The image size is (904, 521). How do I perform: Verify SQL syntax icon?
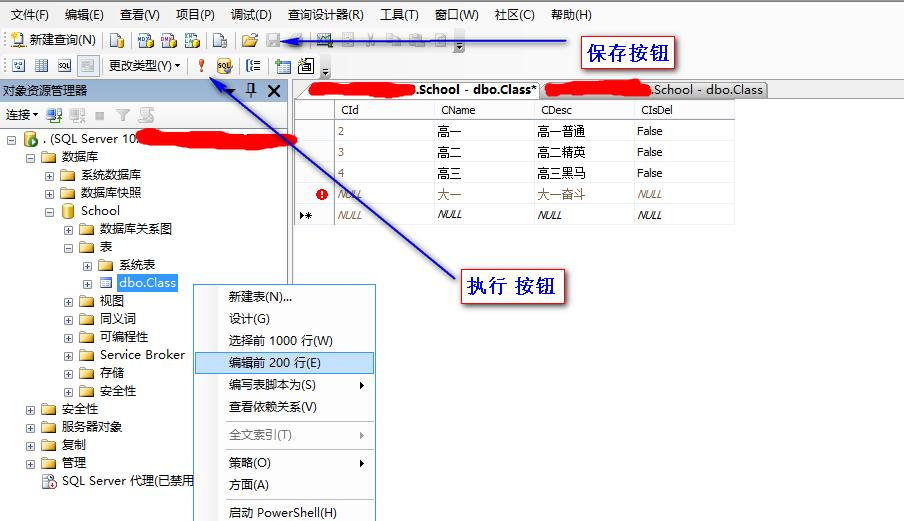pos(224,66)
